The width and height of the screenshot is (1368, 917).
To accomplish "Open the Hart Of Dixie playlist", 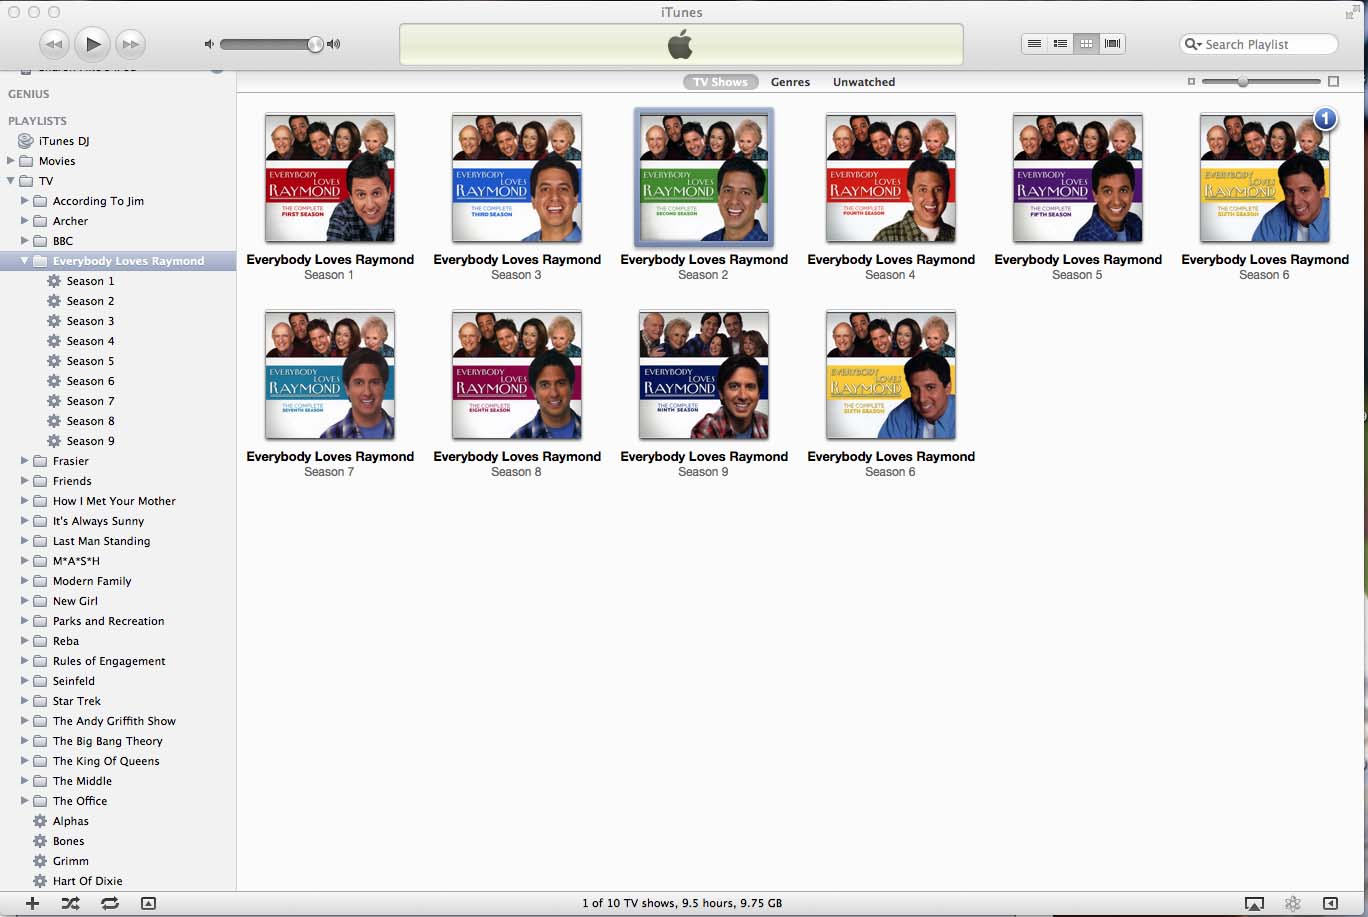I will pyautogui.click(x=87, y=881).
